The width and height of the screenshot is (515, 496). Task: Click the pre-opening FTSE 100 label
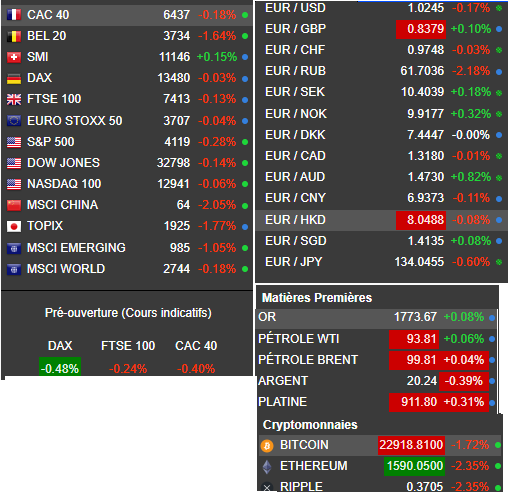tap(128, 346)
